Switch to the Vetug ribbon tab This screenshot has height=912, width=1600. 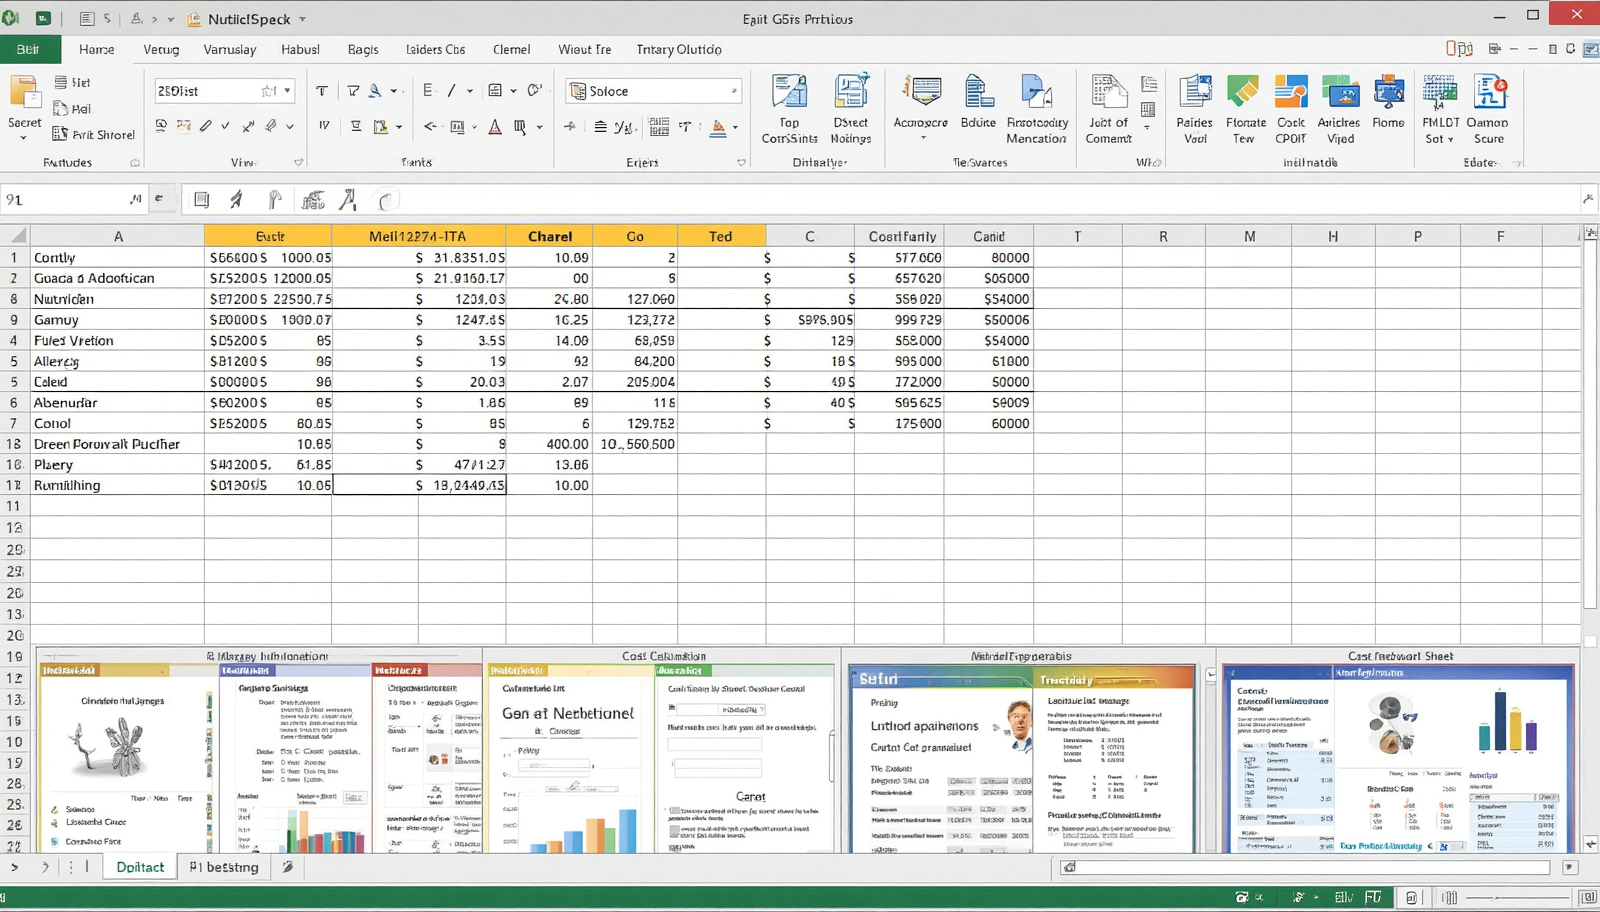coord(161,49)
